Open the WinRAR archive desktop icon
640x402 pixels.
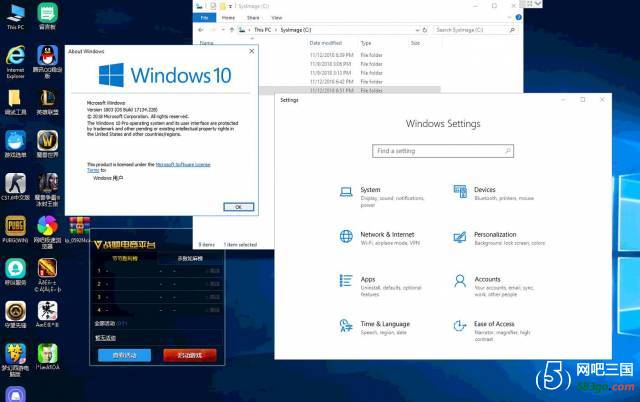79,229
